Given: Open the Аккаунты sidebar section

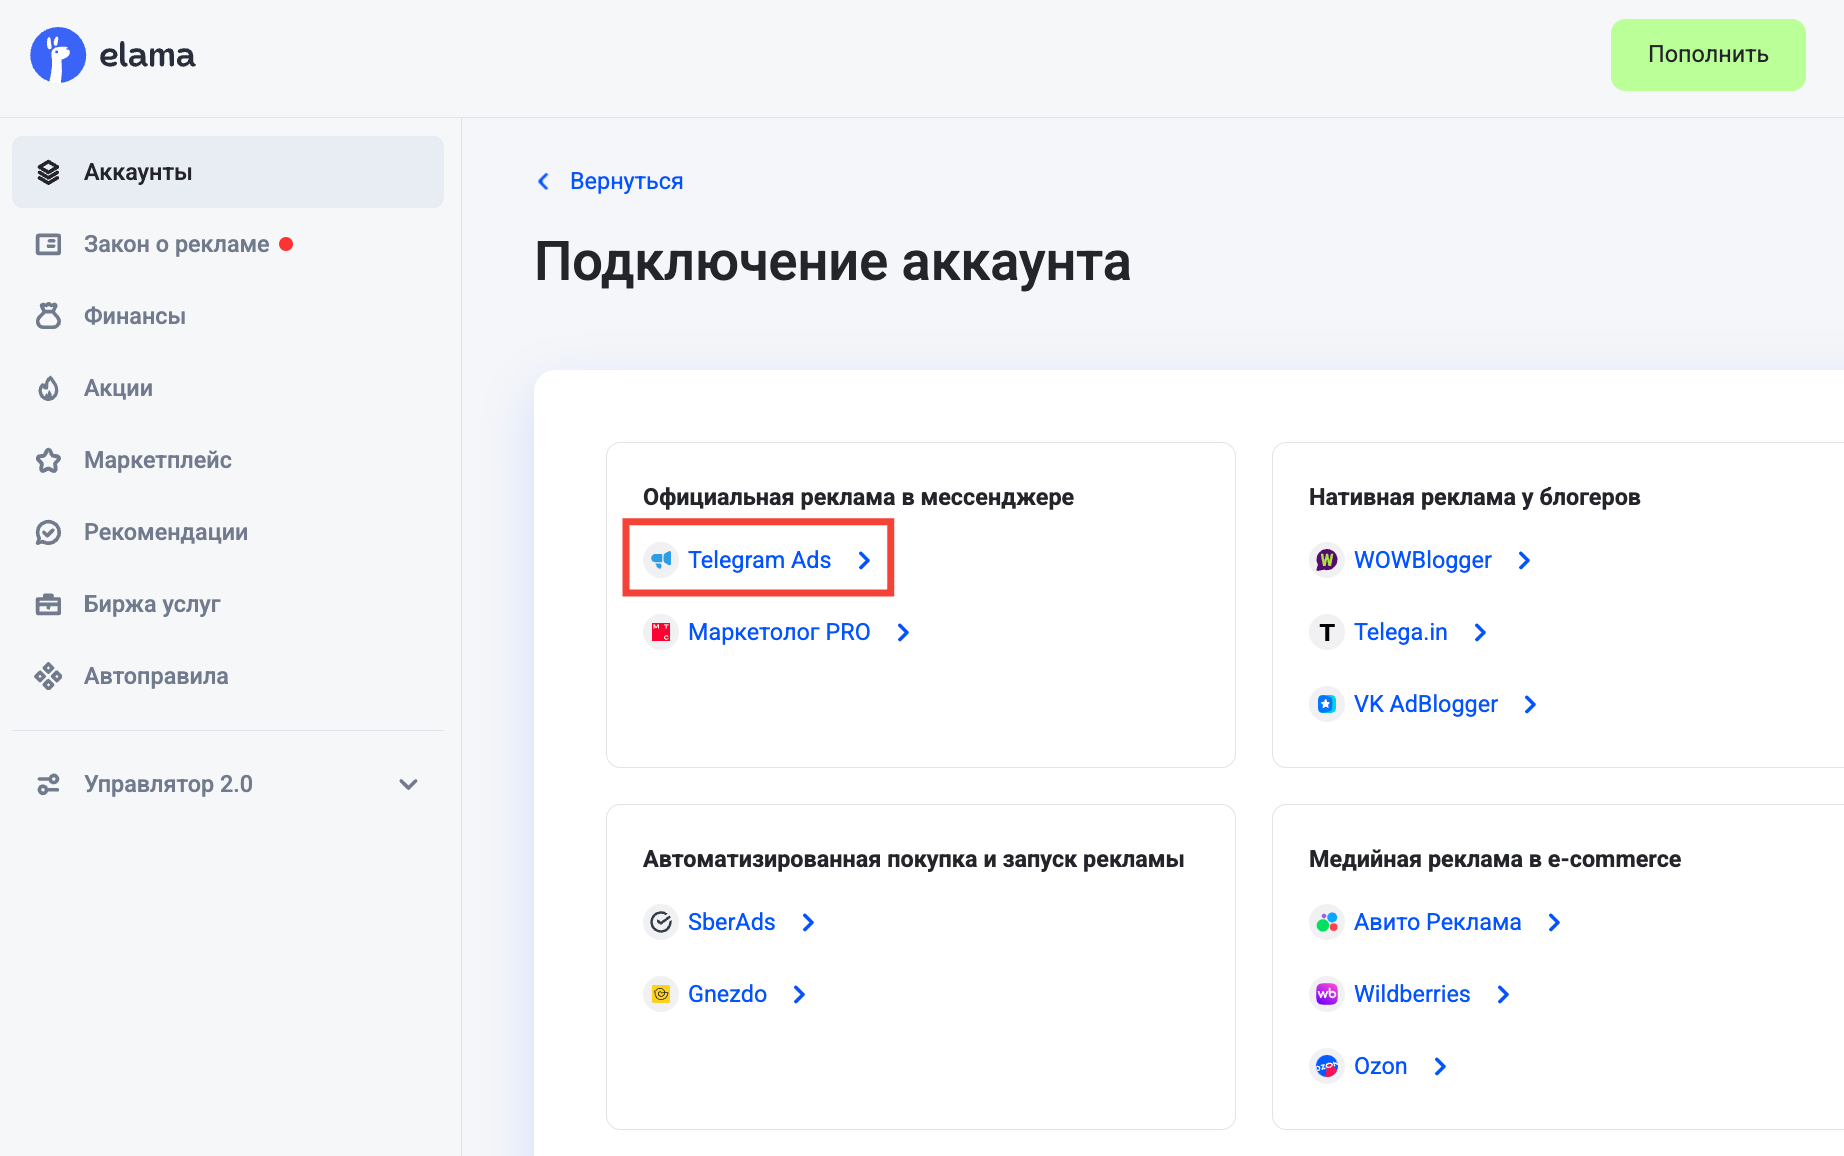Looking at the screenshot, I should pos(138,172).
